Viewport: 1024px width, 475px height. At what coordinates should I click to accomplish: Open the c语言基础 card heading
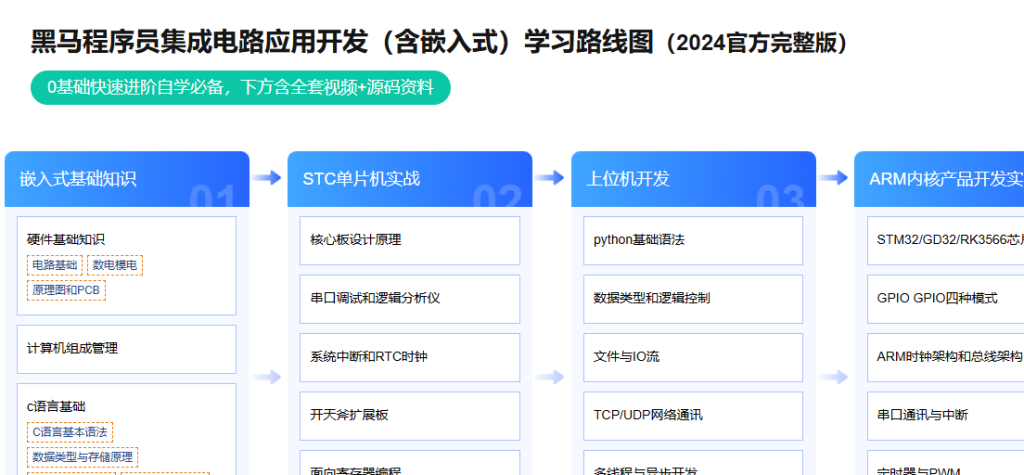[x=56, y=406]
